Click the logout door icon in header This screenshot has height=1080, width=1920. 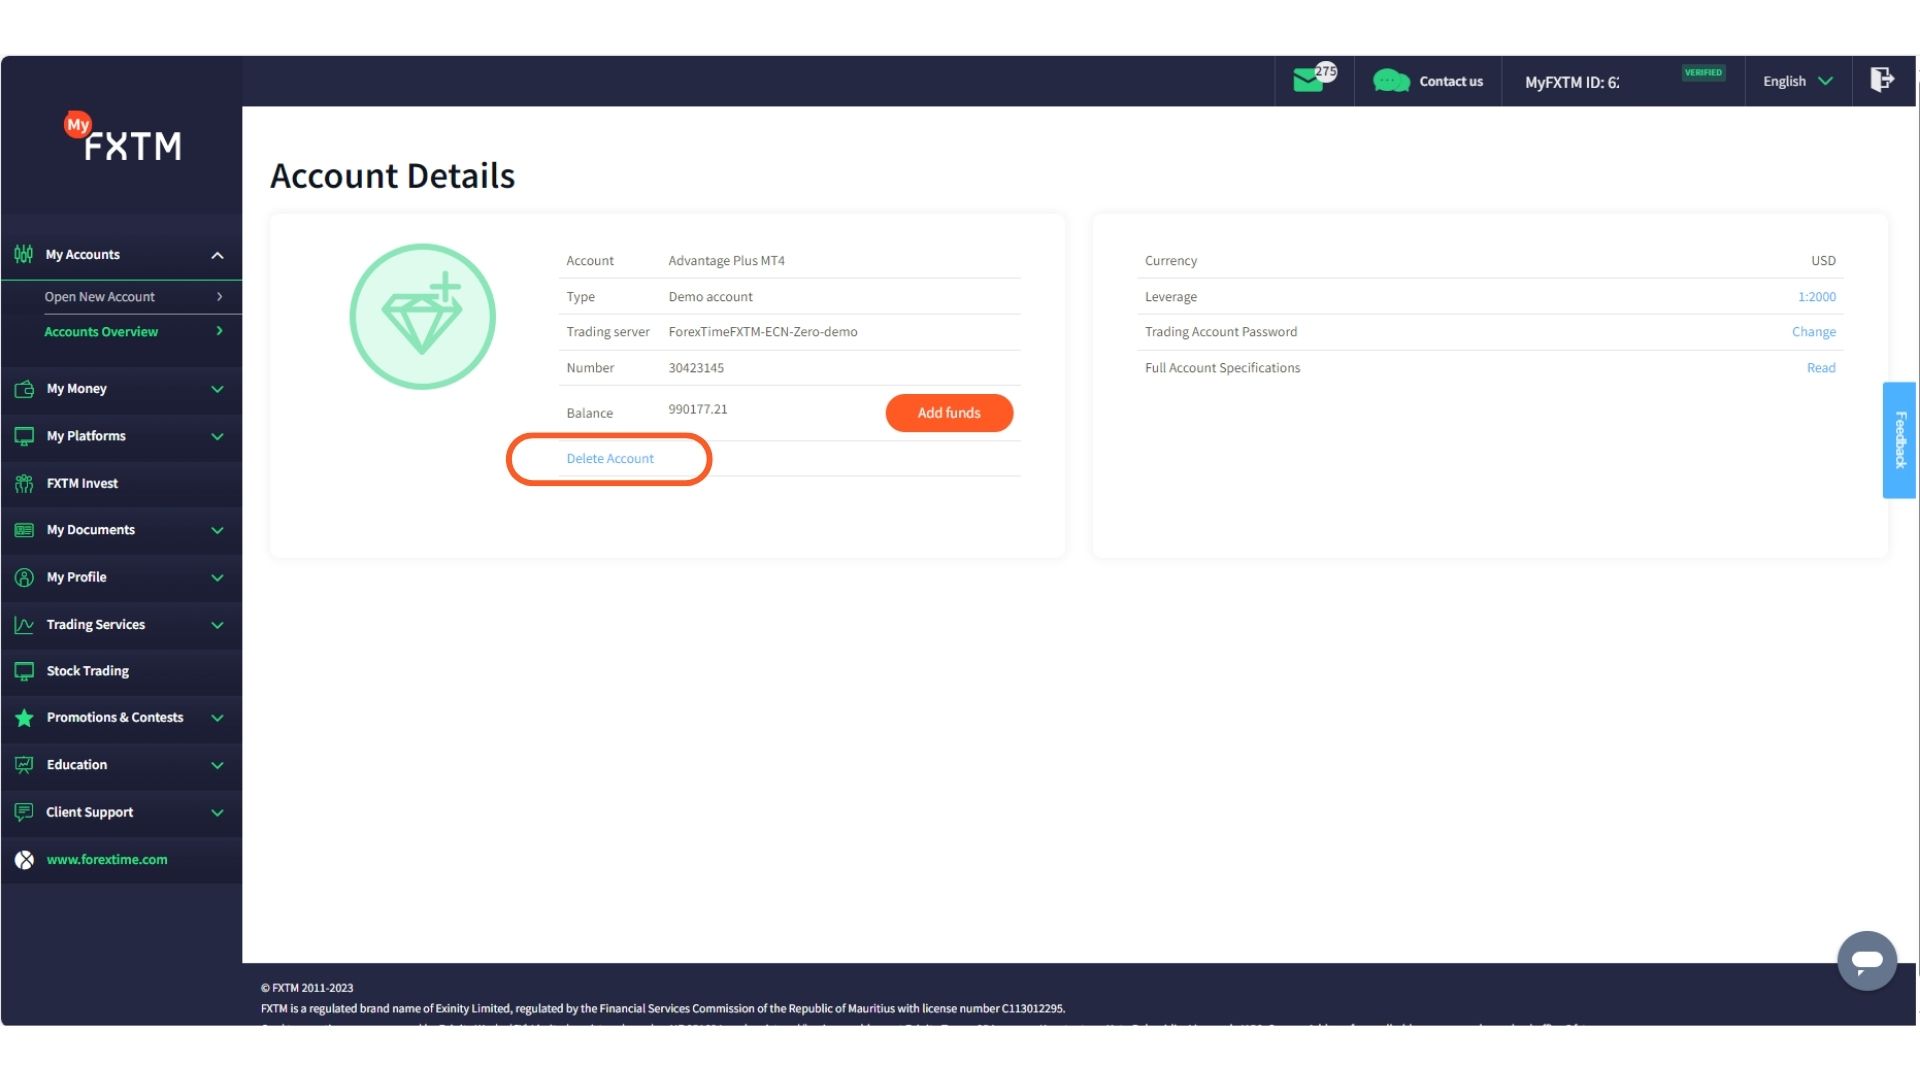[1882, 80]
